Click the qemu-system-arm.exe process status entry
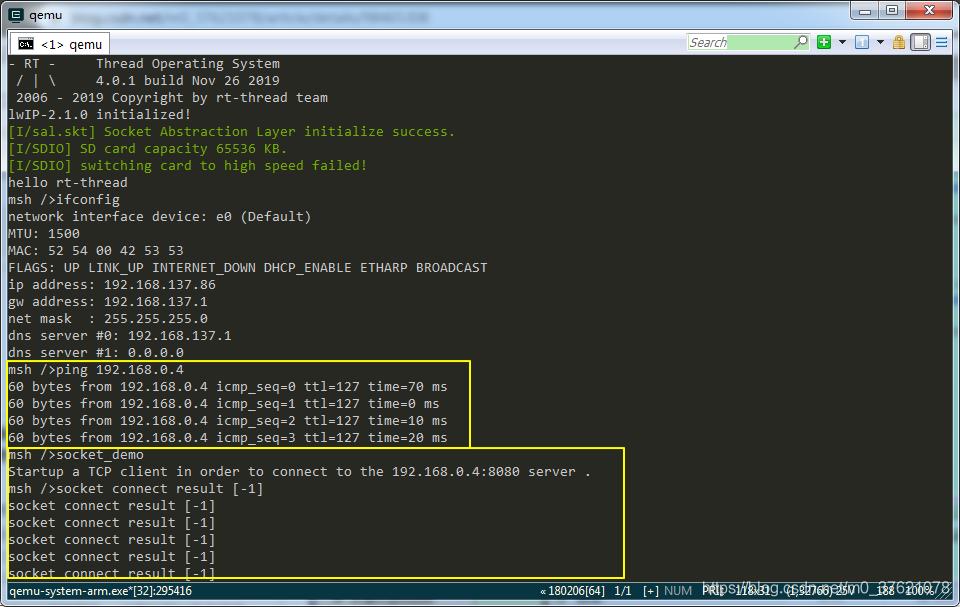This screenshot has width=960, height=607. 100,591
